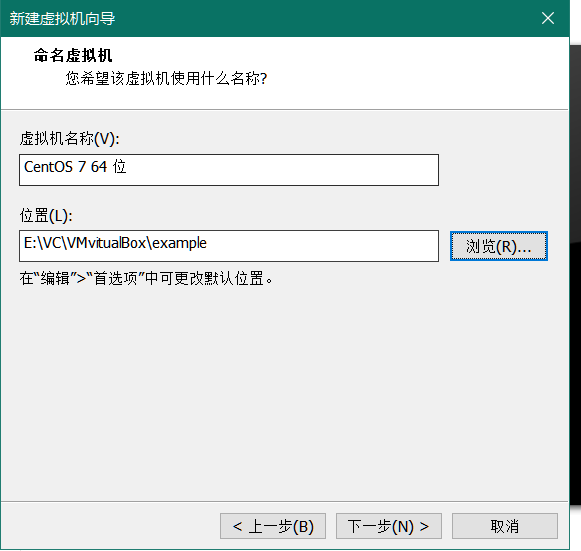Click the 新建虚拟机向导 title bar text
Screen dimensions: 581x551
[x=62, y=19]
